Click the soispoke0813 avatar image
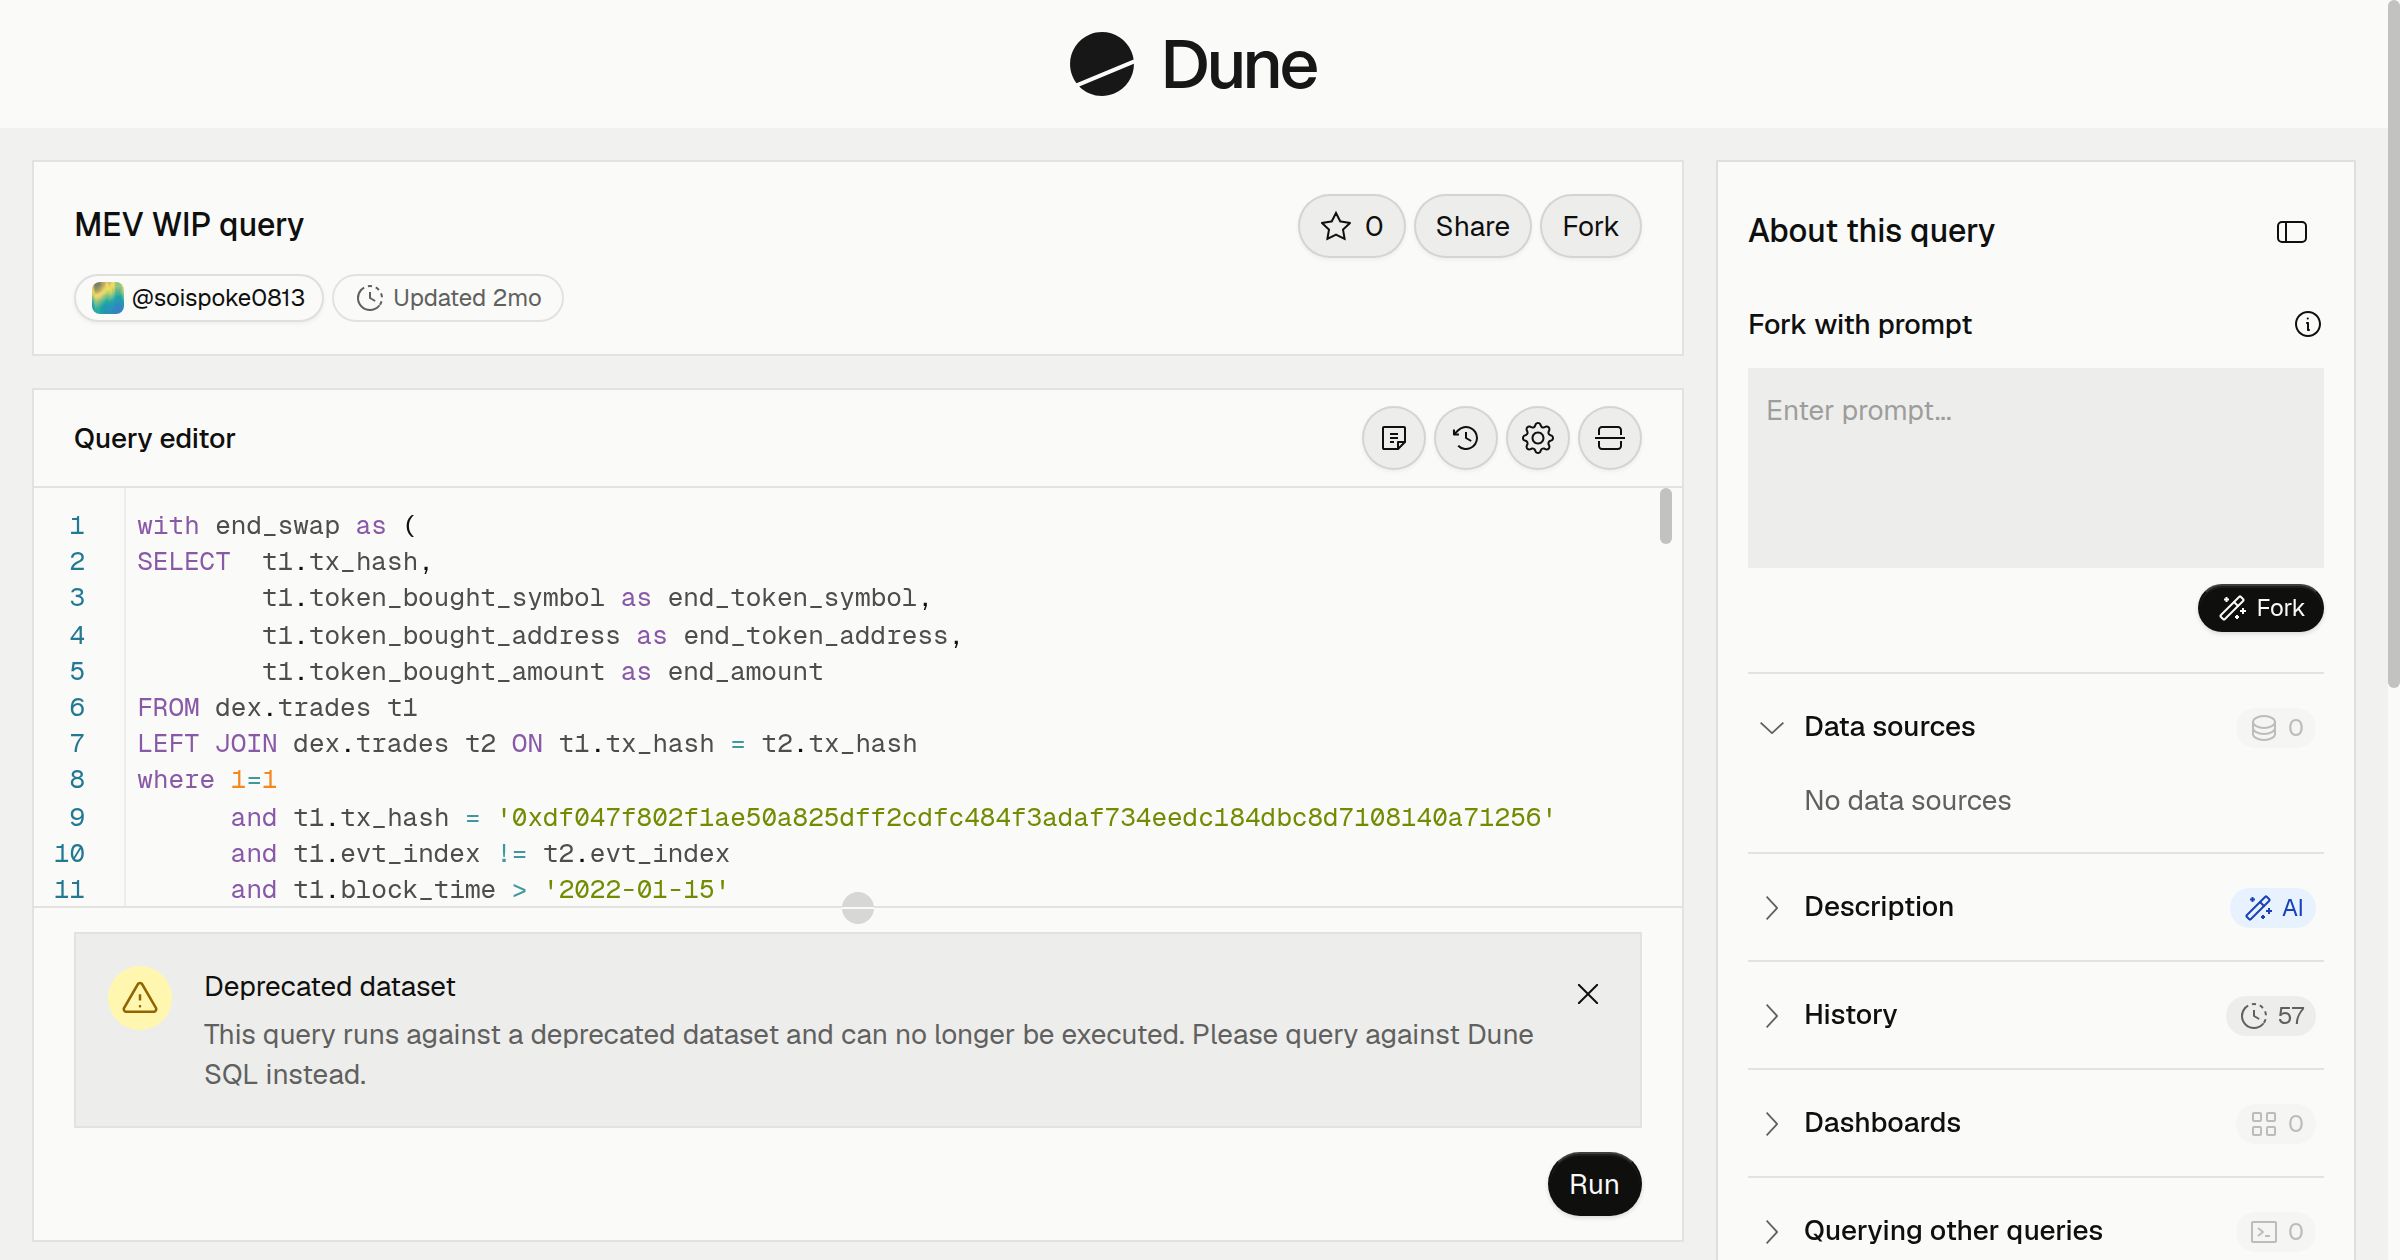The width and height of the screenshot is (2400, 1260). point(107,298)
